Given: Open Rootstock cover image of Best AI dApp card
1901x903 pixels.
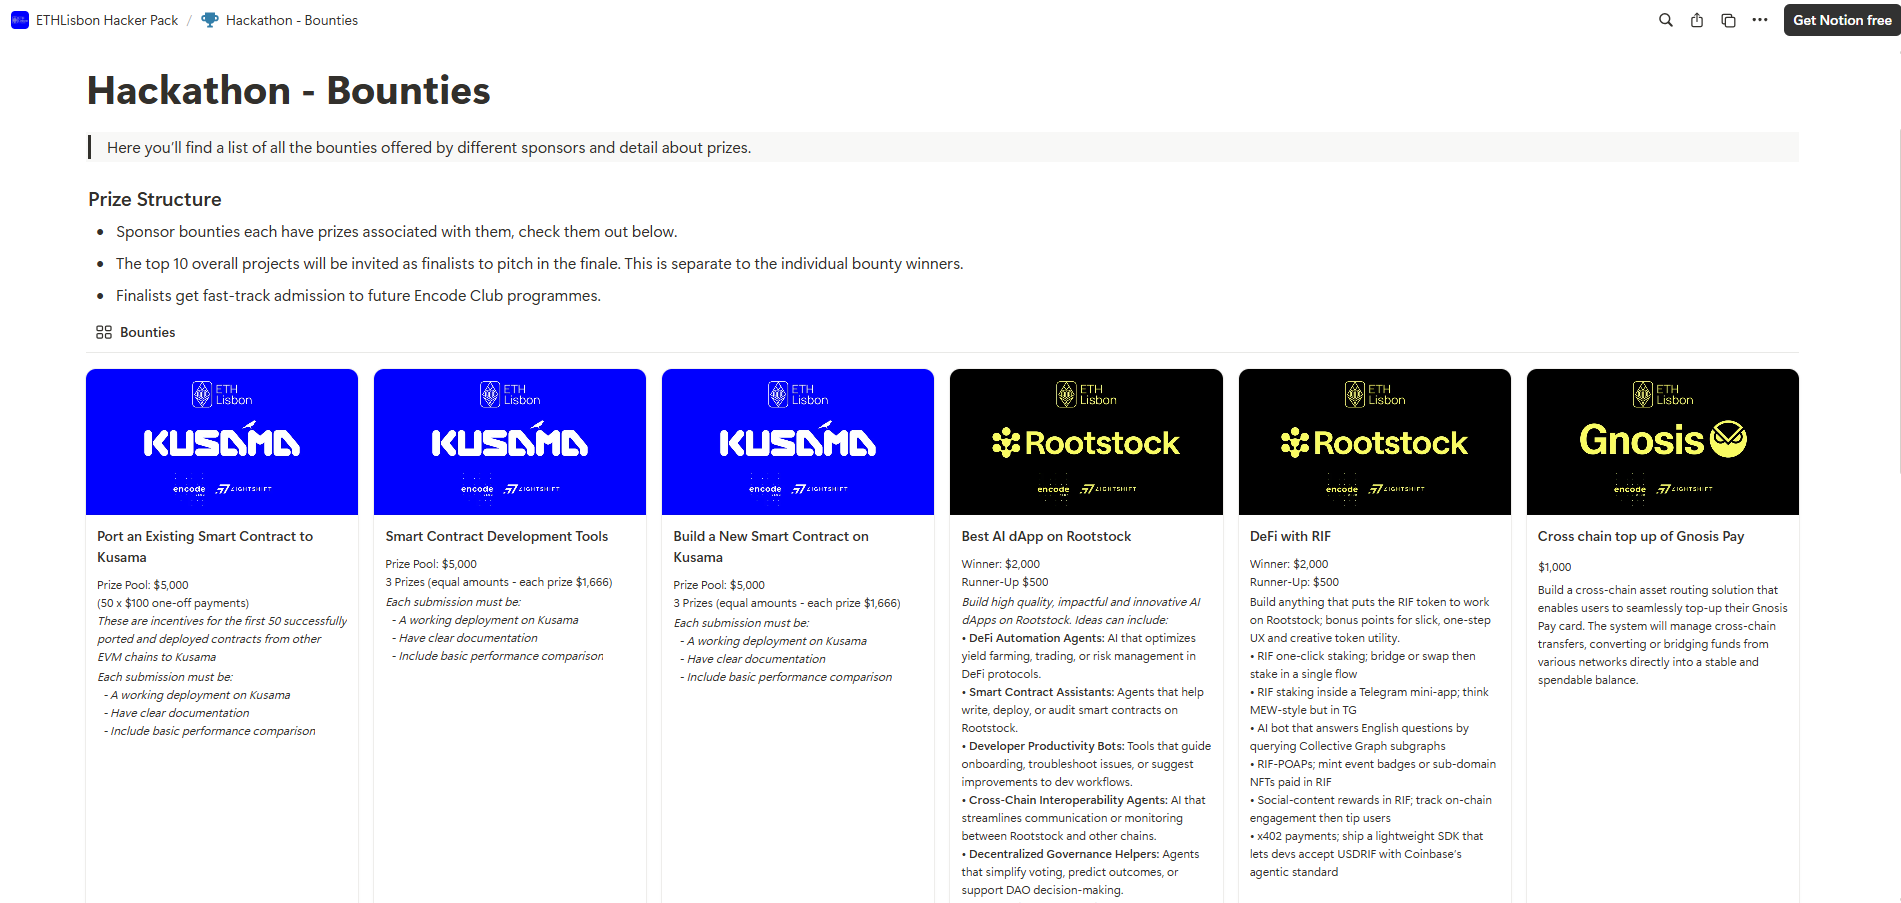Looking at the screenshot, I should coord(1086,442).
